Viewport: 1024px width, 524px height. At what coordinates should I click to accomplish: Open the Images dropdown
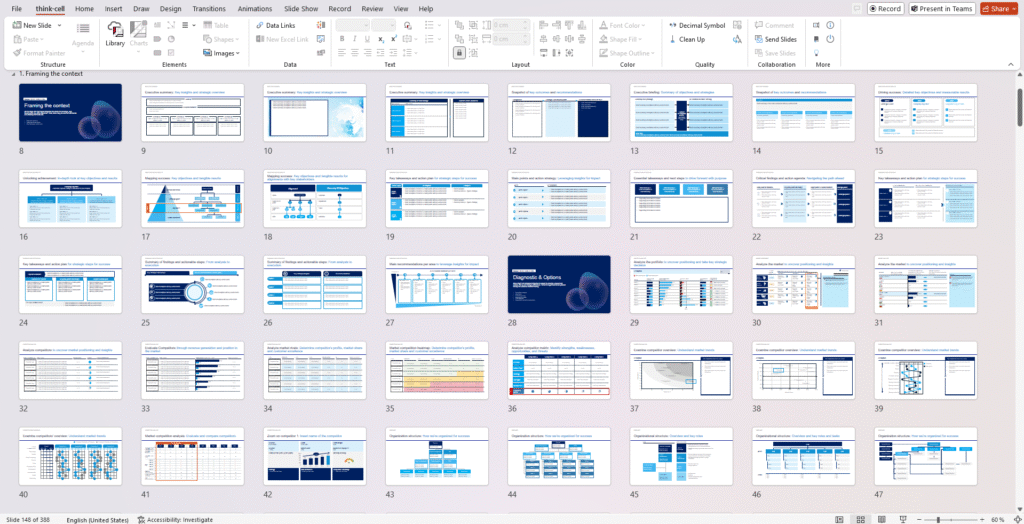224,53
